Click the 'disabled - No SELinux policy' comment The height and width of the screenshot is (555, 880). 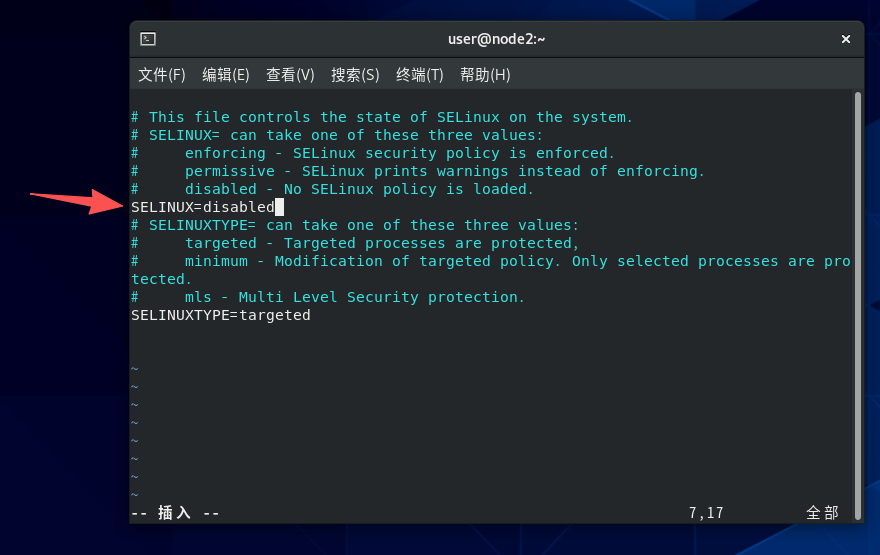(332, 189)
